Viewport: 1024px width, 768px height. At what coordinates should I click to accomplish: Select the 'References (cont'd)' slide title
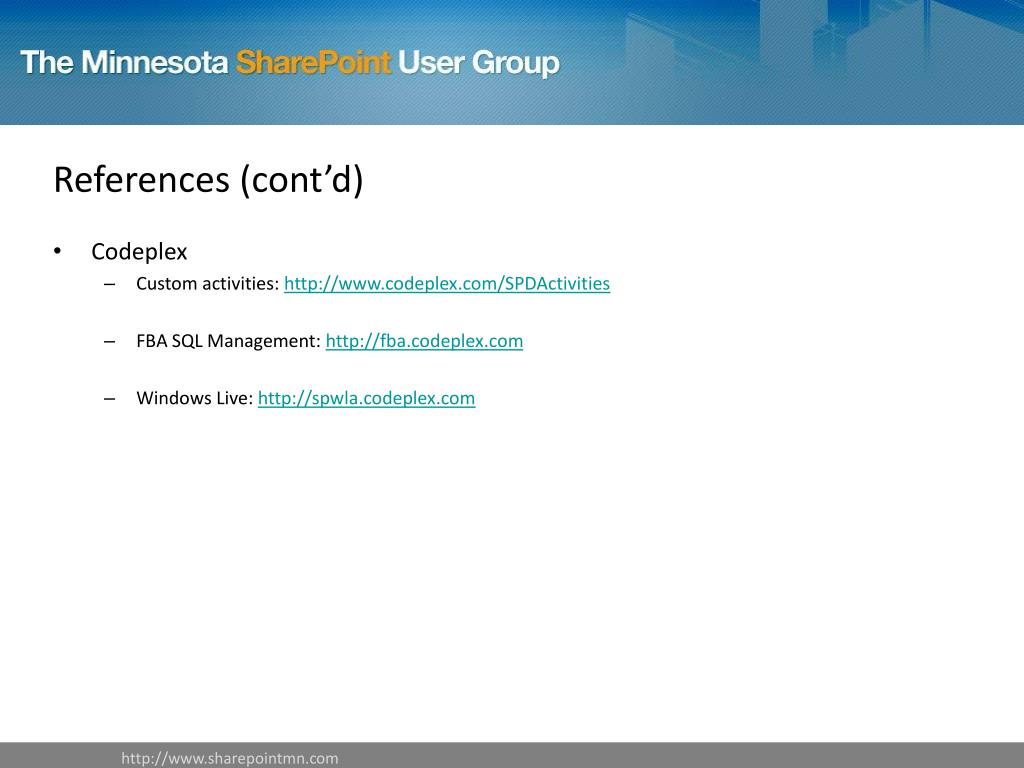pyautogui.click(x=208, y=180)
